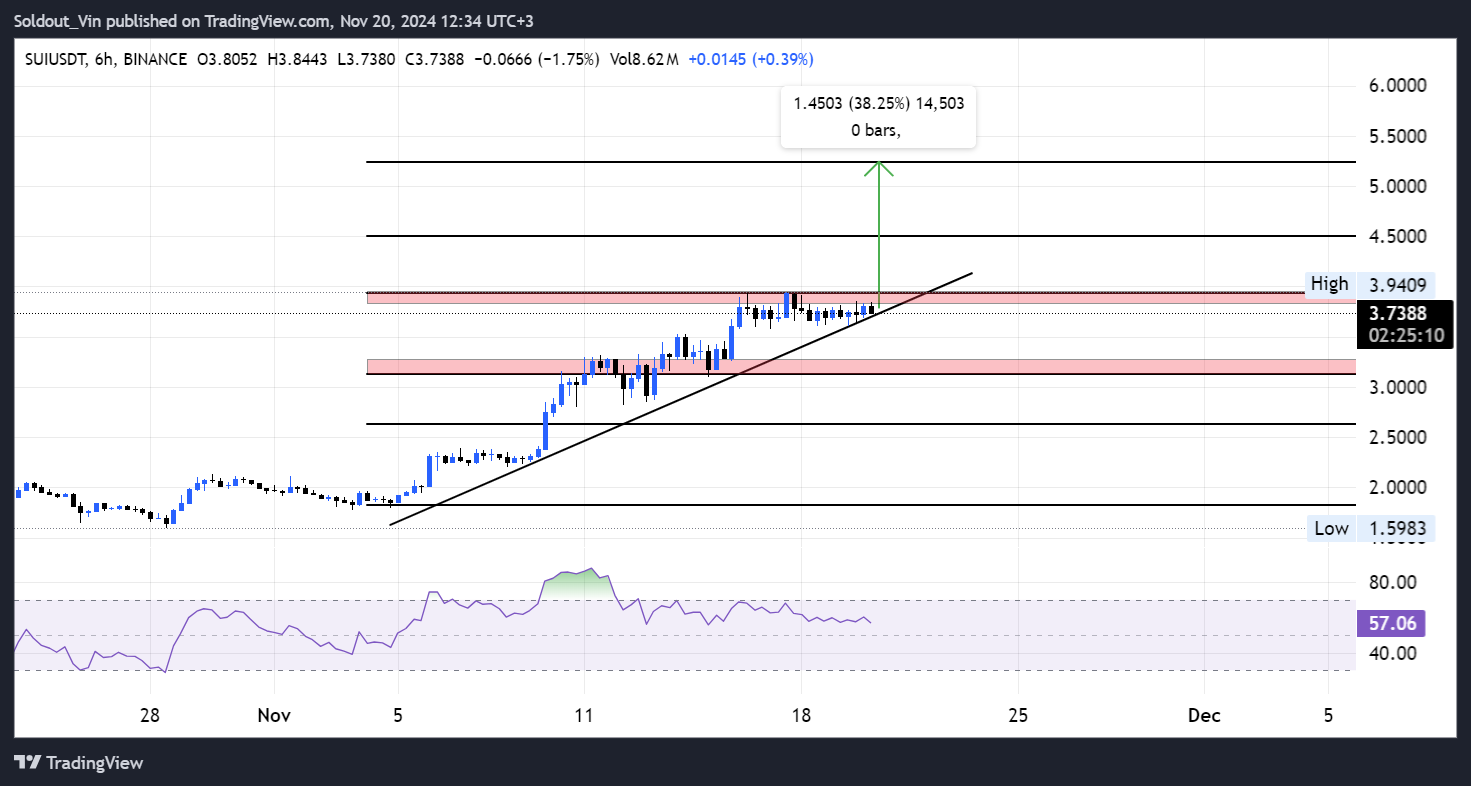The image size is (1471, 786).
Task: Click the High marker label
Action: click(x=1330, y=283)
